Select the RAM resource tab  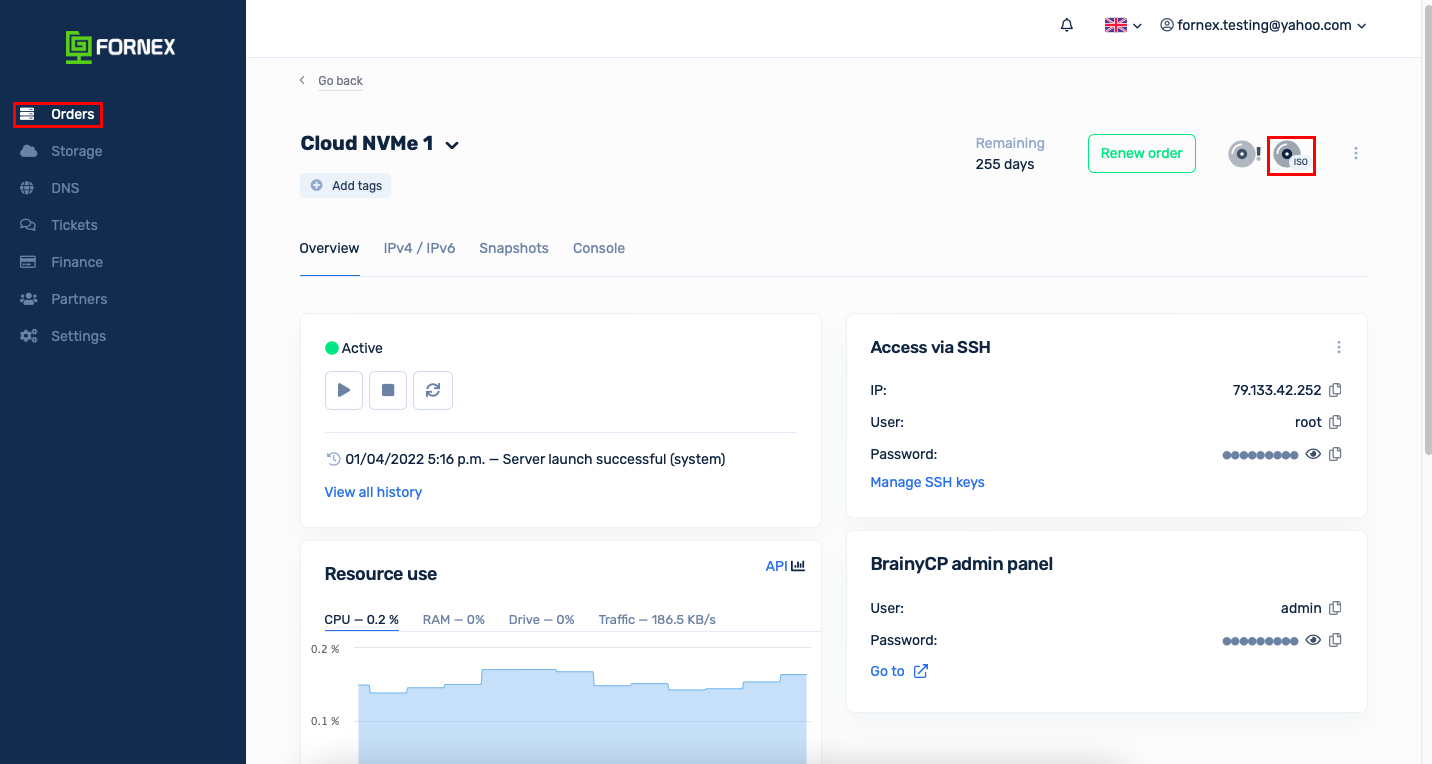point(454,620)
